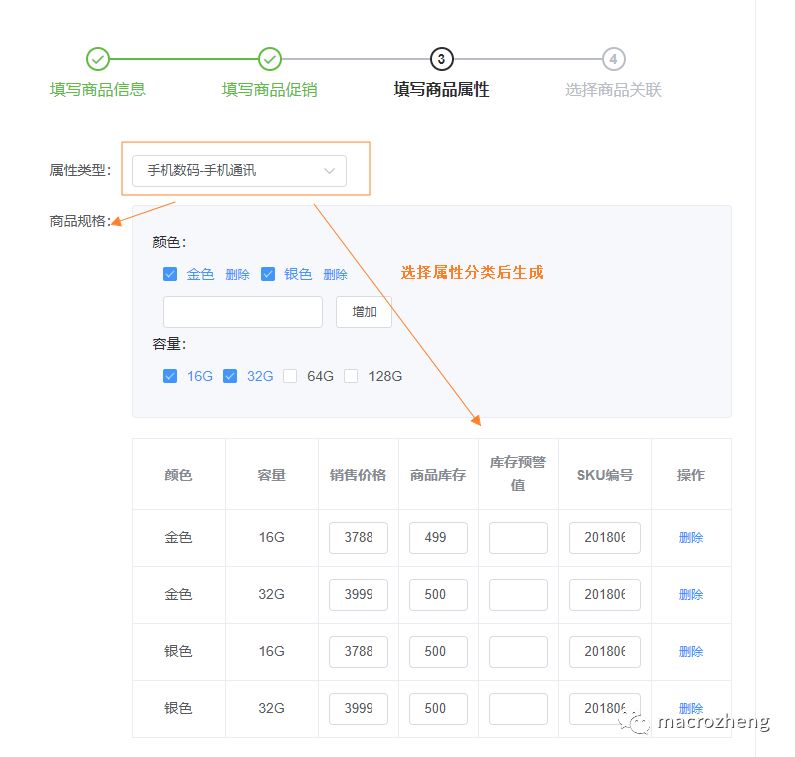This screenshot has height=757, width=795.
Task: Click step 2 checkmark icon 填写商品促销
Action: [270, 59]
